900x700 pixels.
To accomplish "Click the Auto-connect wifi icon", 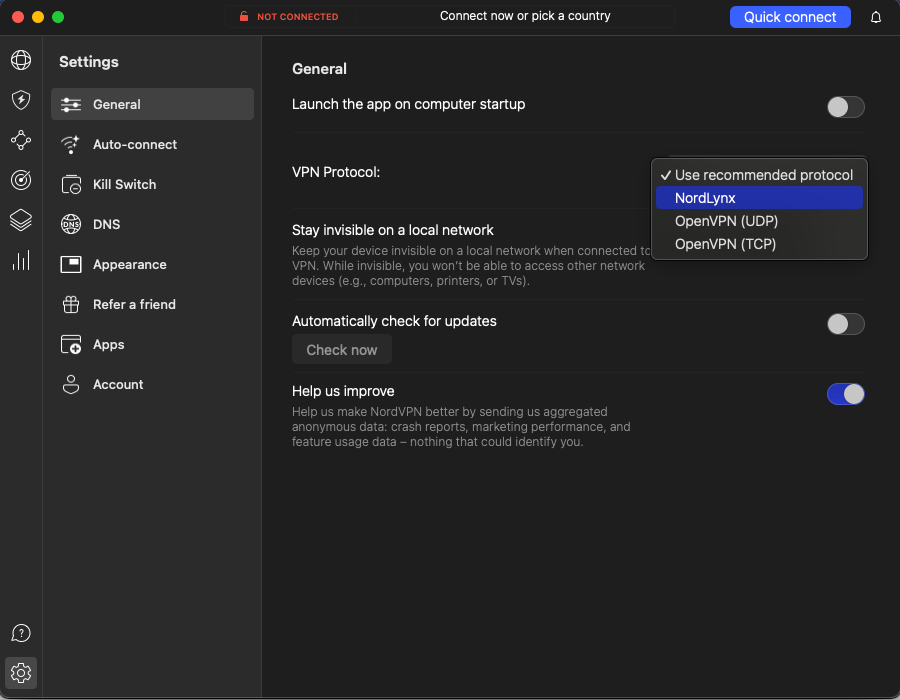I will 70,145.
